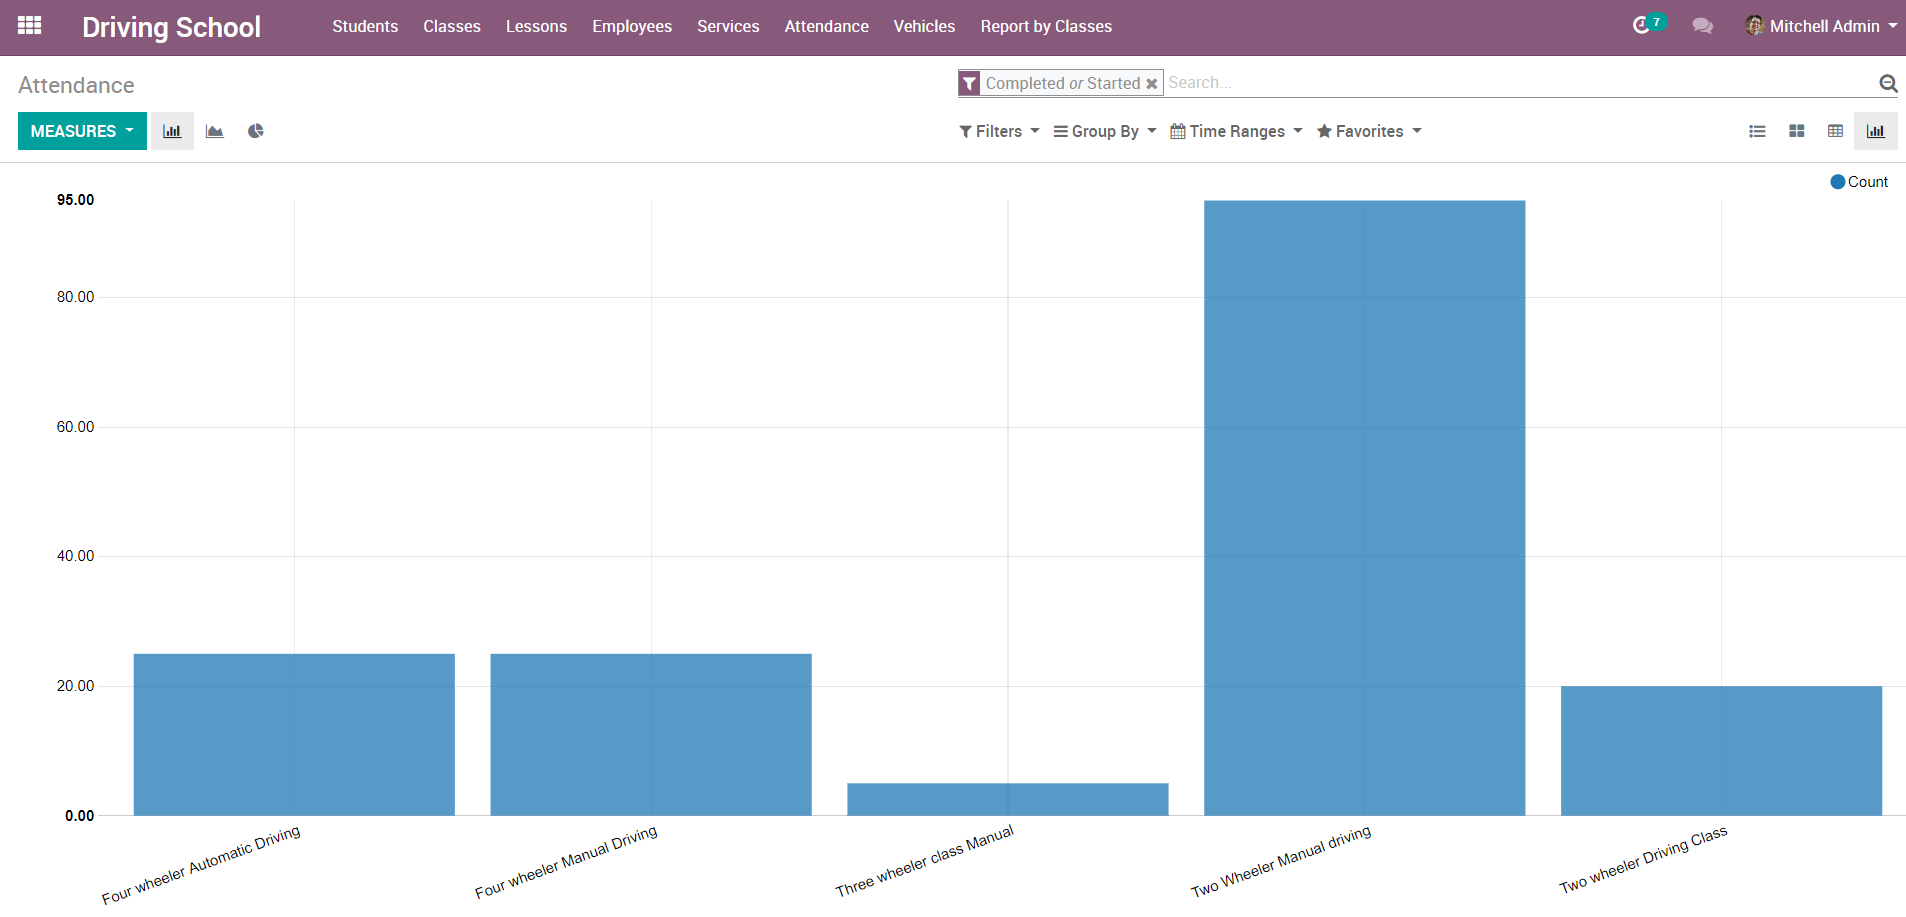This screenshot has width=1906, height=917.
Task: Open the apps grid menu
Action: click(30, 26)
